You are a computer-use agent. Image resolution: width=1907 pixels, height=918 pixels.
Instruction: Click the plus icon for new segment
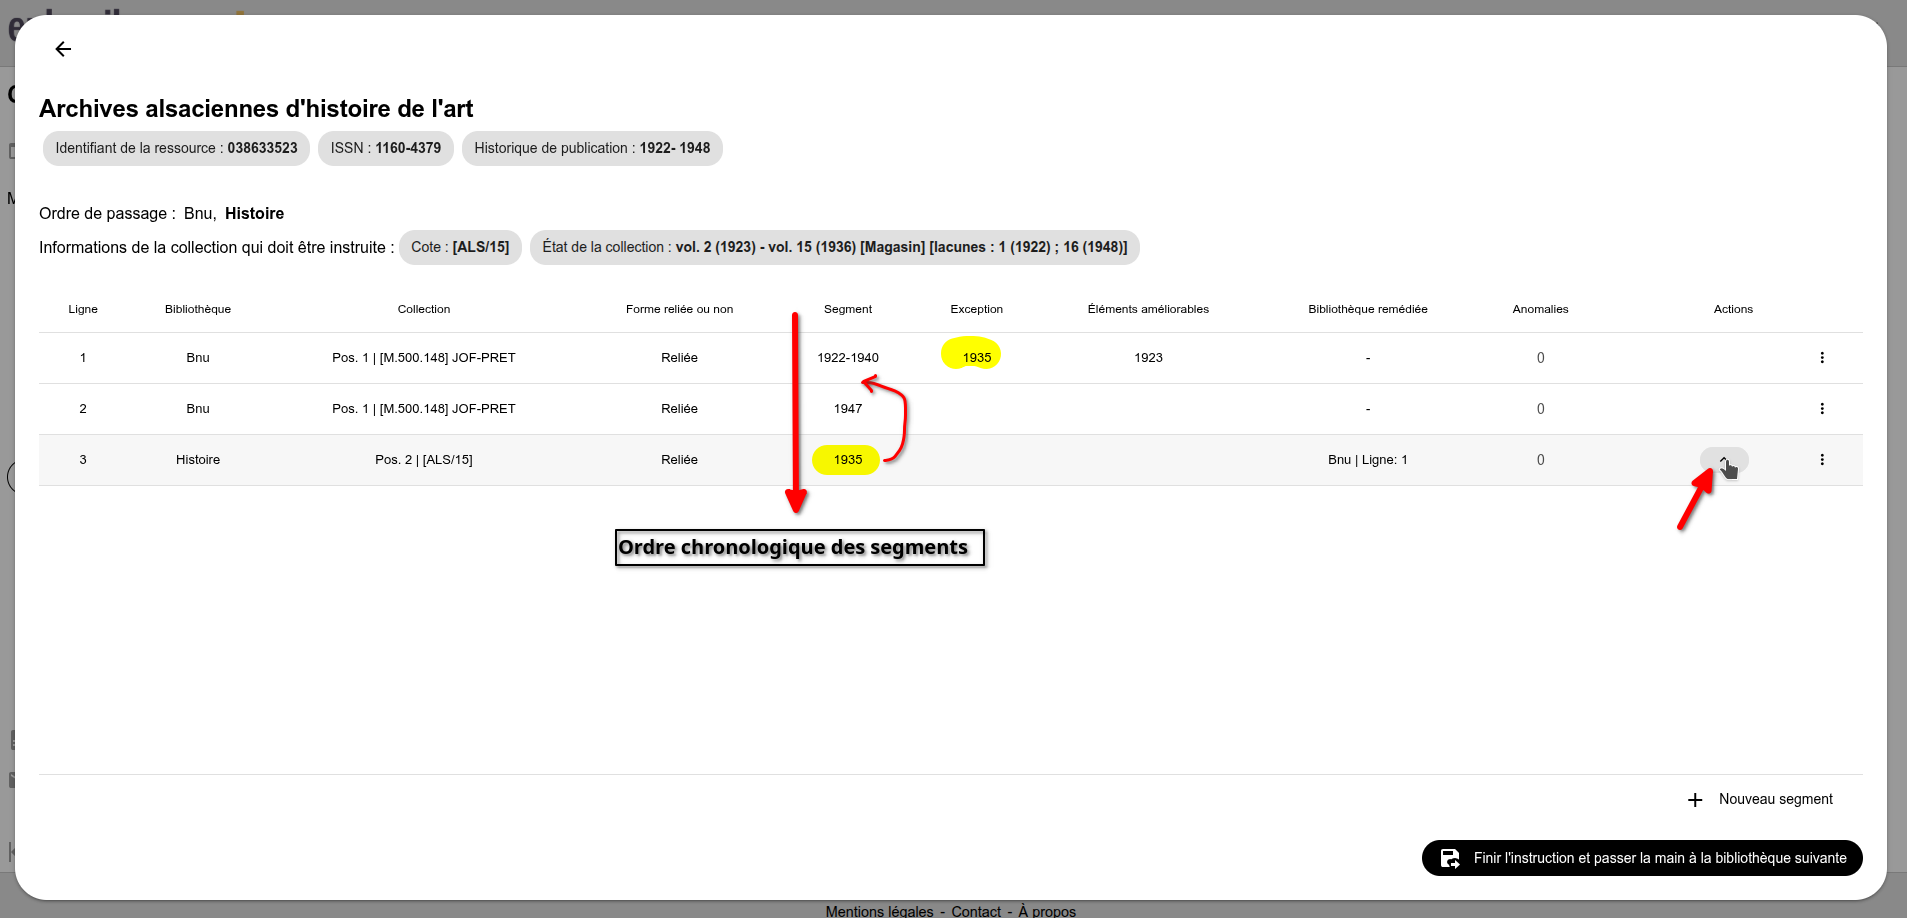1695,800
